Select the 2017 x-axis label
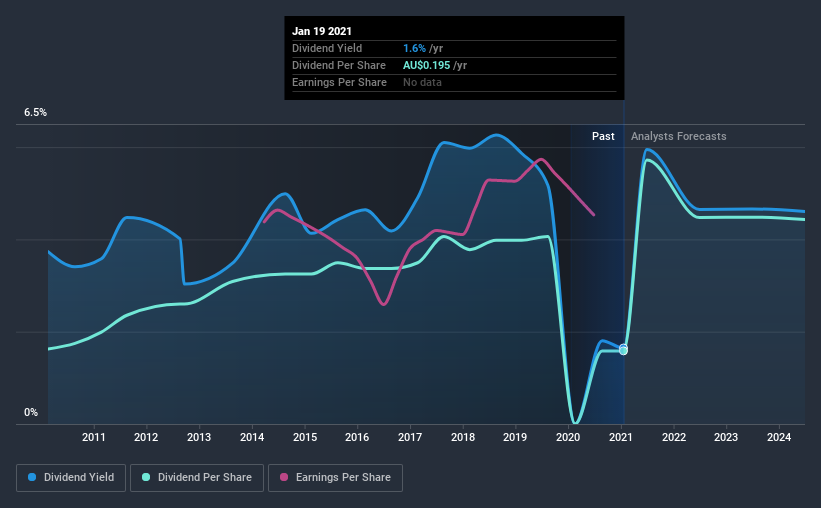 (x=410, y=437)
